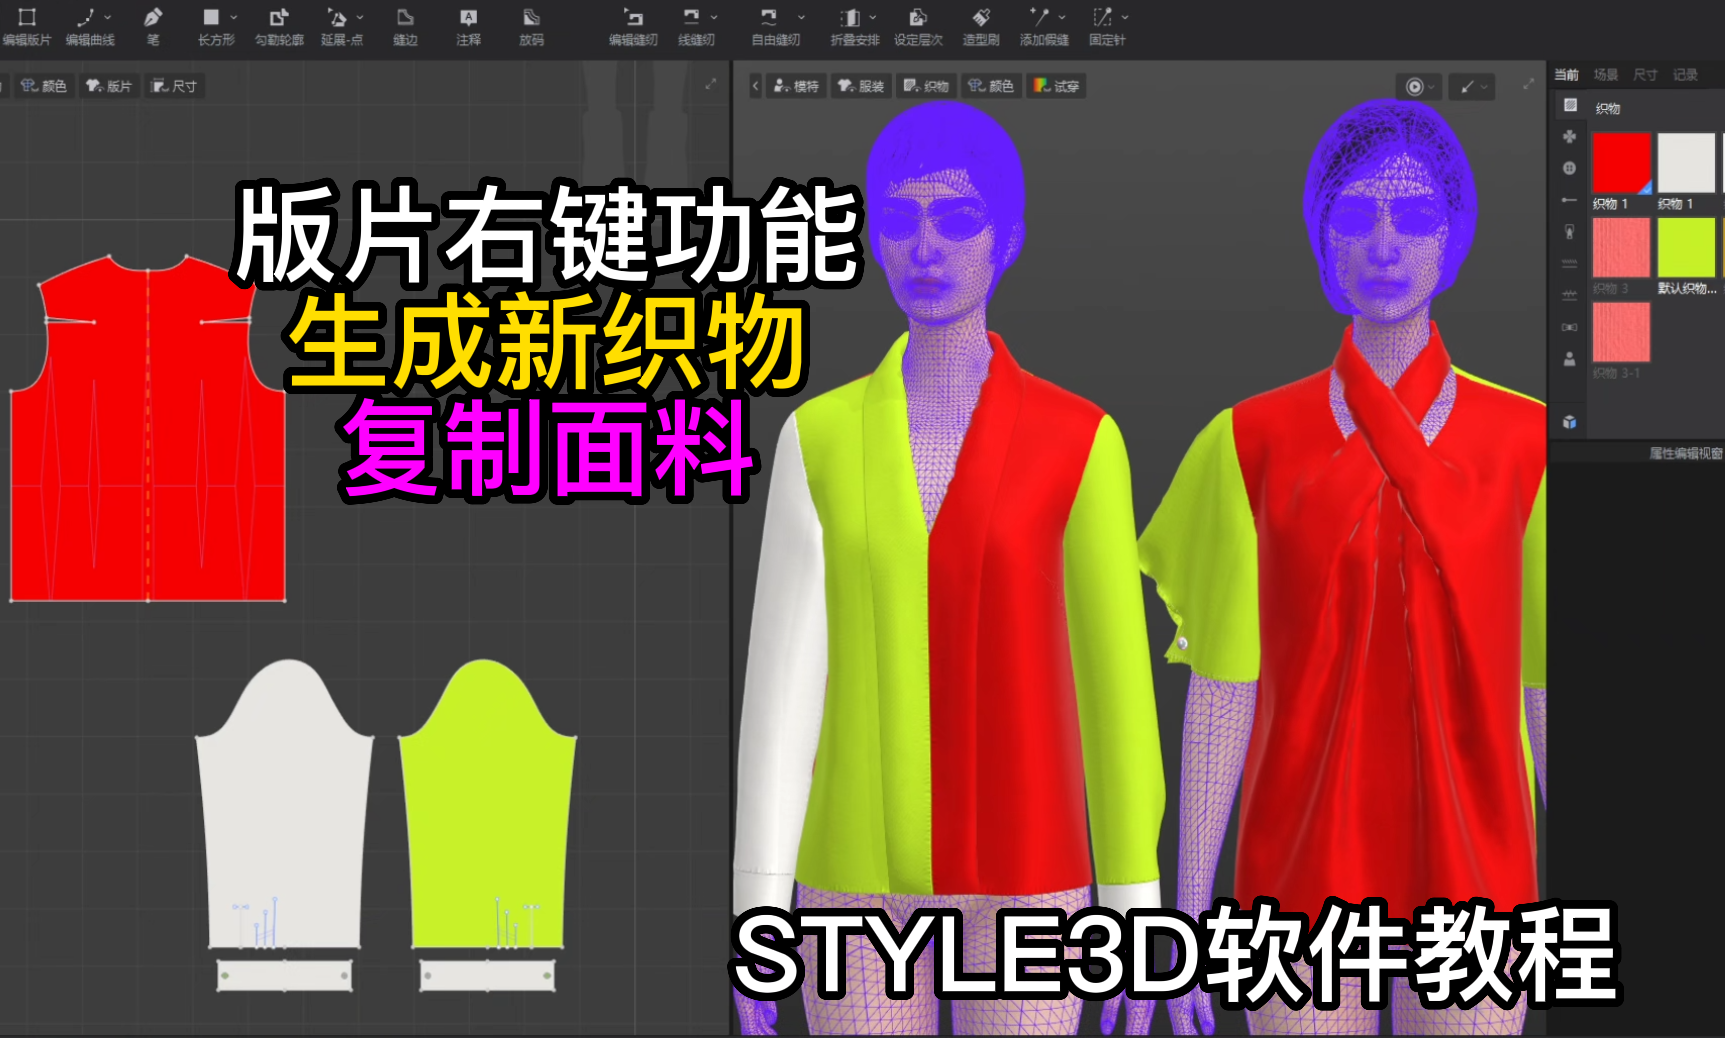1725x1038 pixels.
Task: Toggle 试穿 try-on mode in 3D window
Action: [1056, 86]
